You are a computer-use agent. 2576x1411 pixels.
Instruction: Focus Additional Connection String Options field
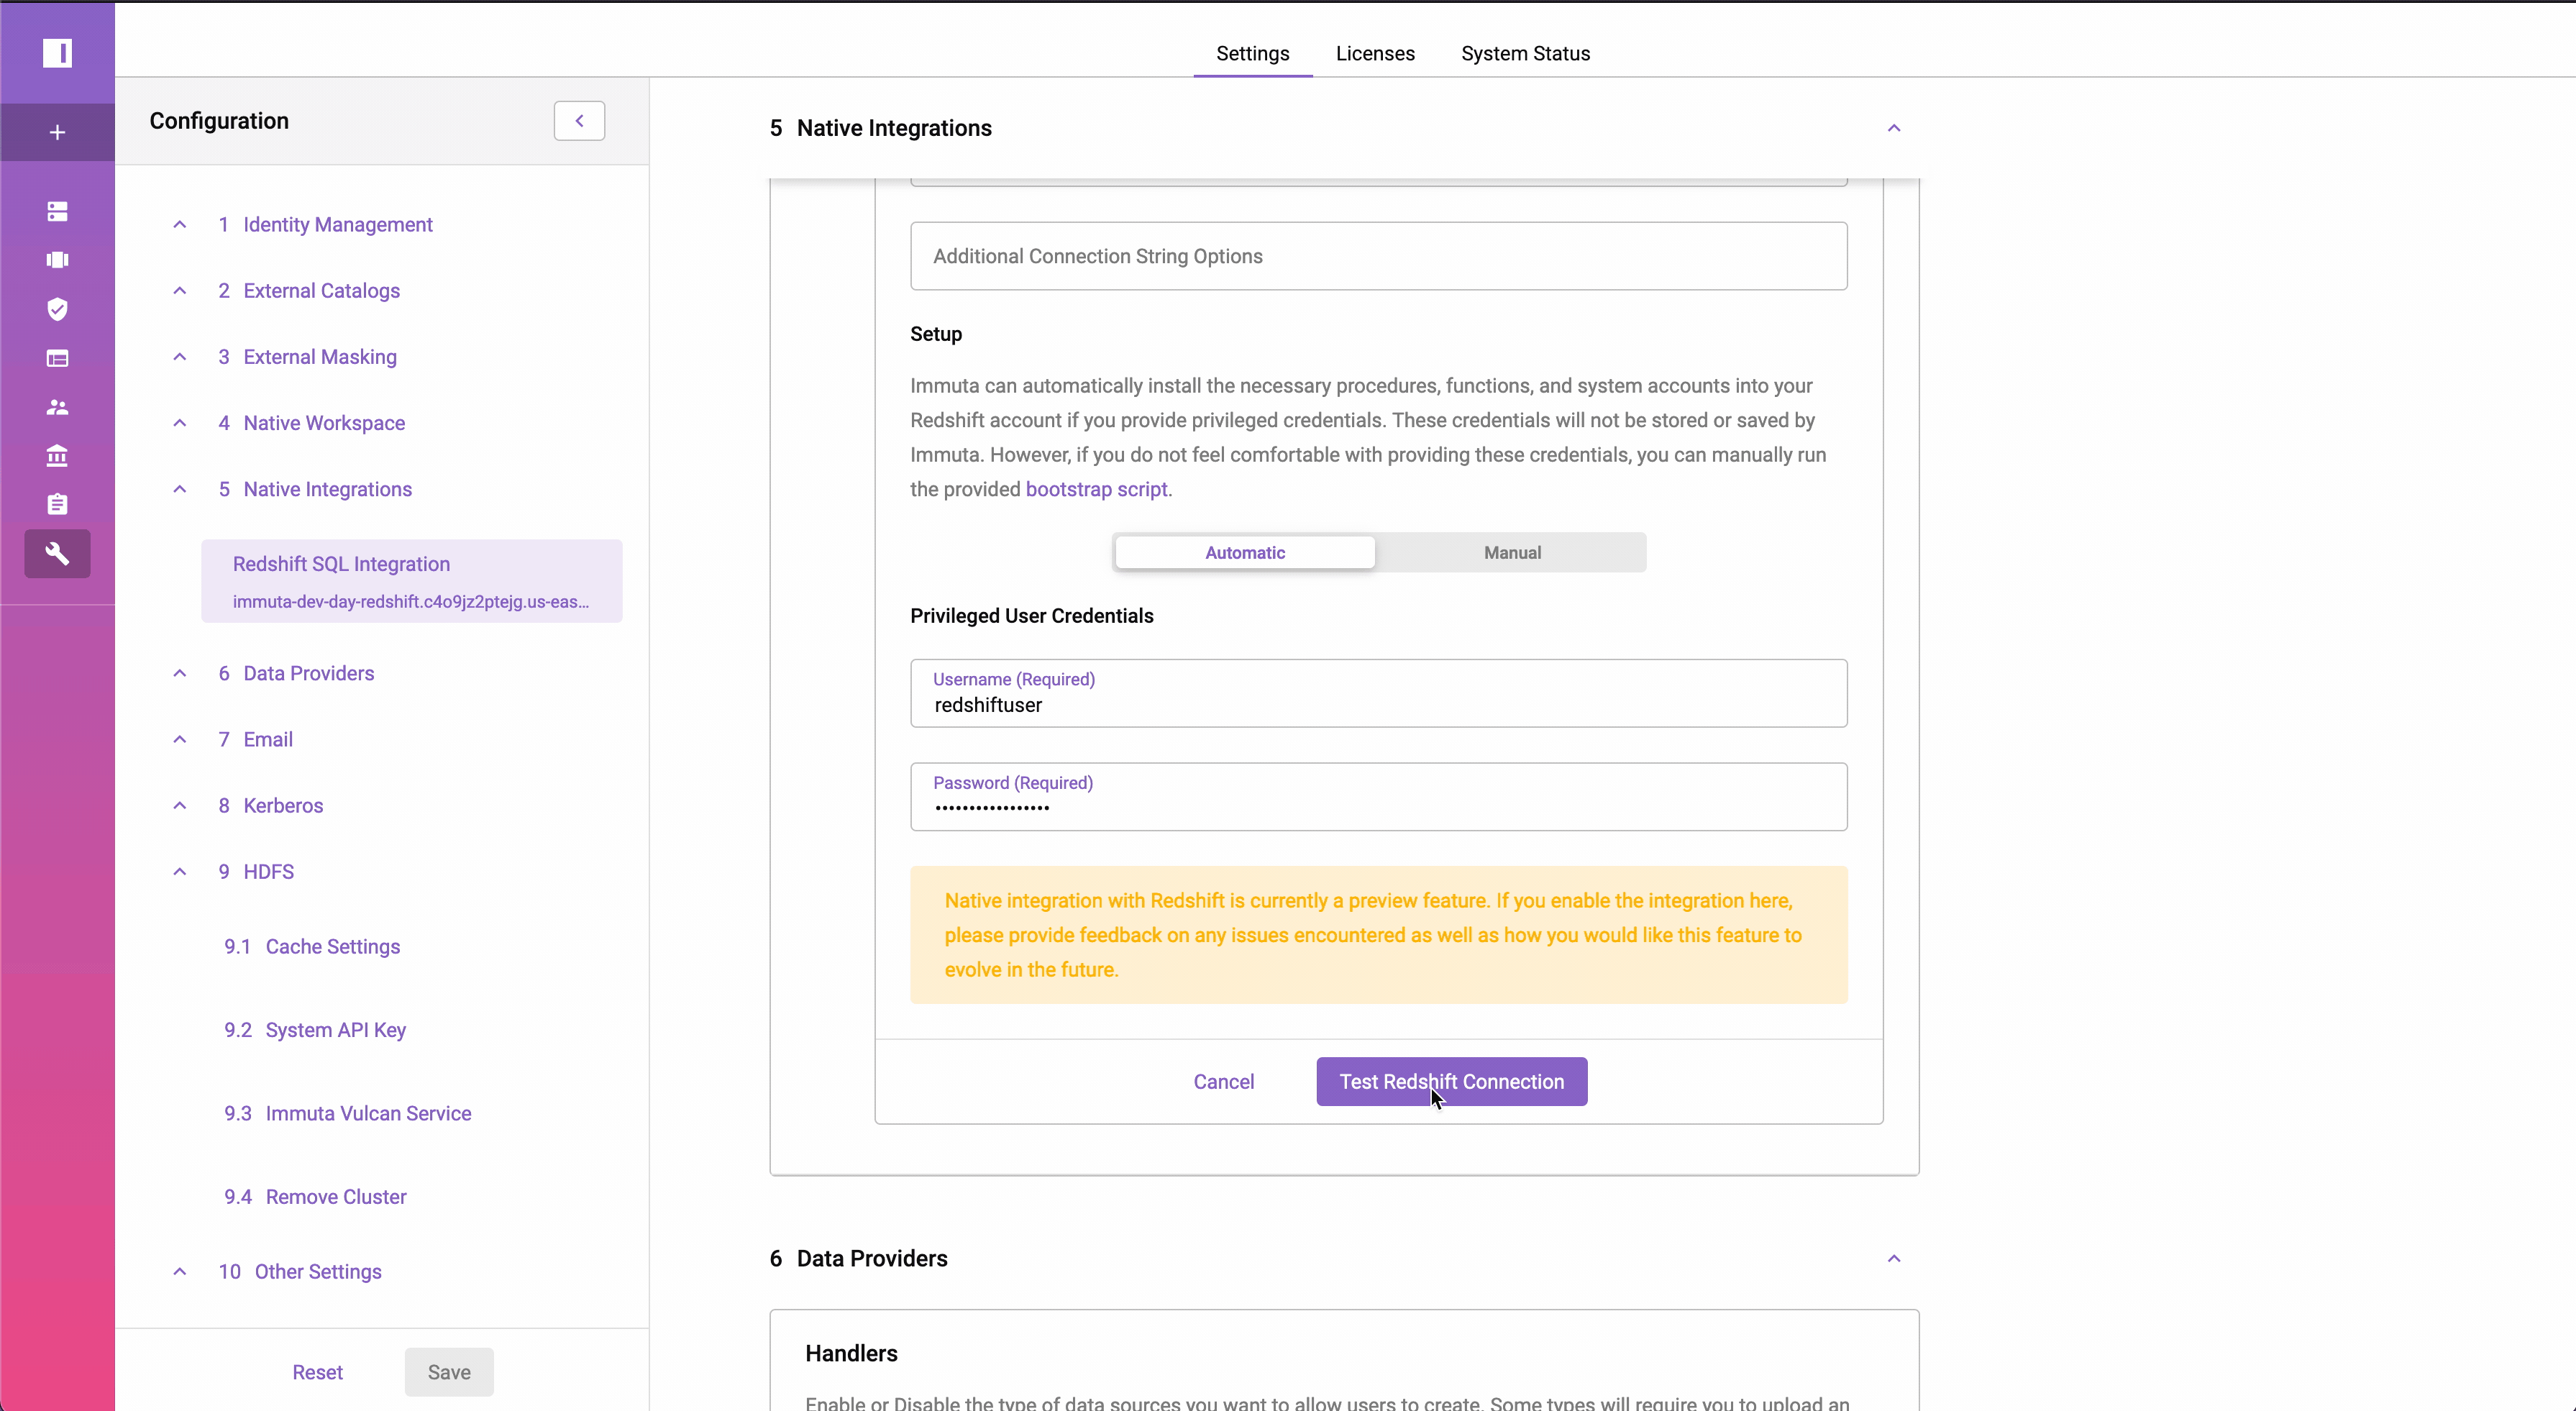tap(1378, 256)
